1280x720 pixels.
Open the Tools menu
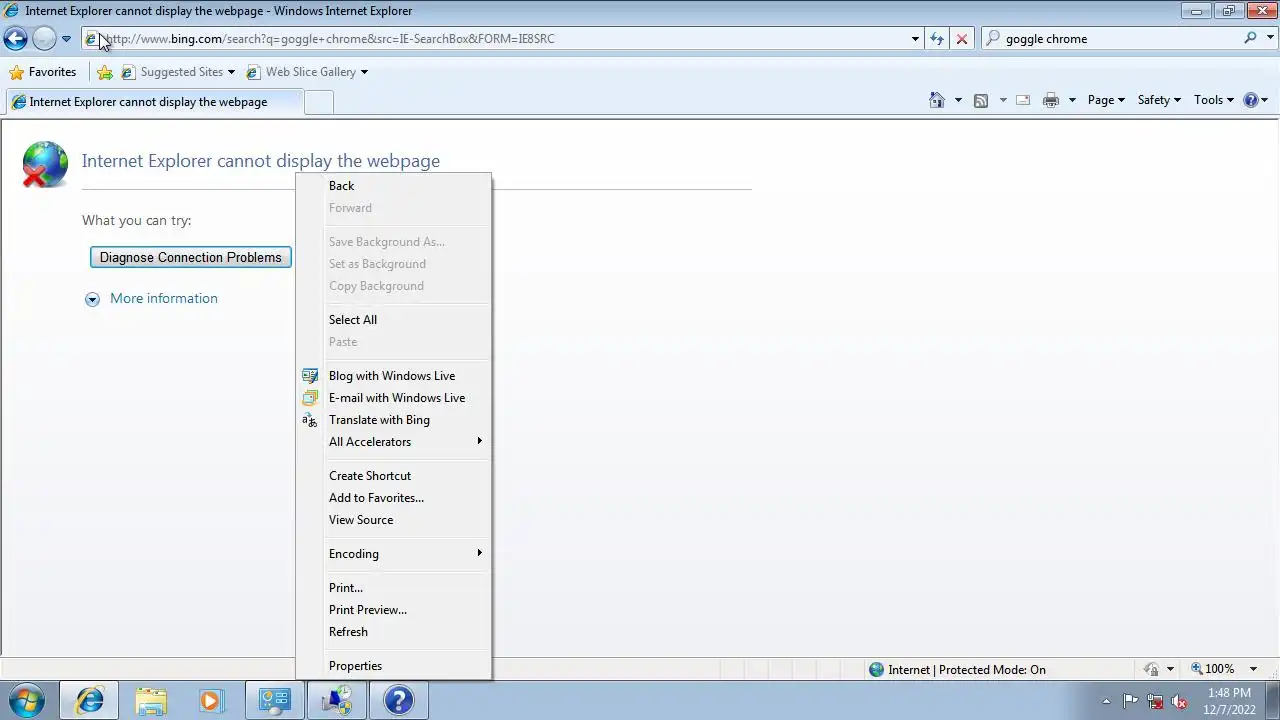click(1214, 100)
